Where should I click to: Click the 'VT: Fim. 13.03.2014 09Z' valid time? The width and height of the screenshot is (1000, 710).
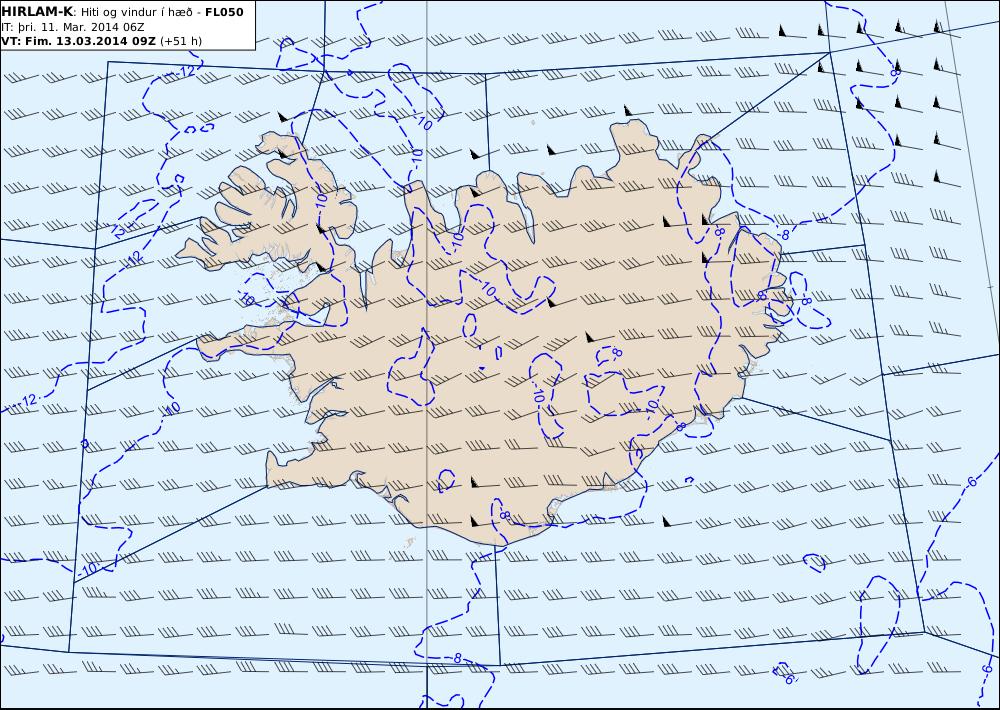click(x=78, y=41)
